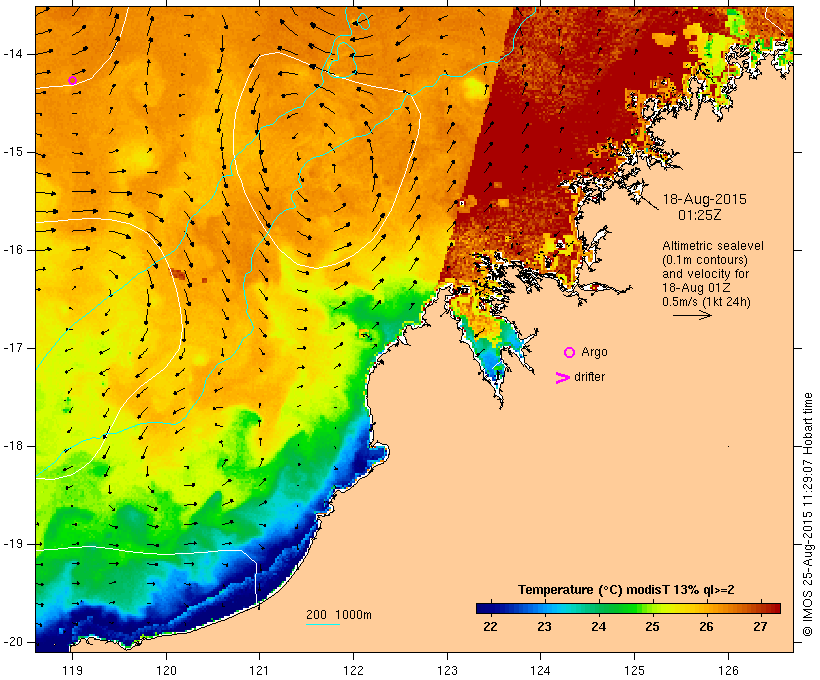820x680 pixels.
Task: Click the longitude axis label '122'
Action: point(354,670)
